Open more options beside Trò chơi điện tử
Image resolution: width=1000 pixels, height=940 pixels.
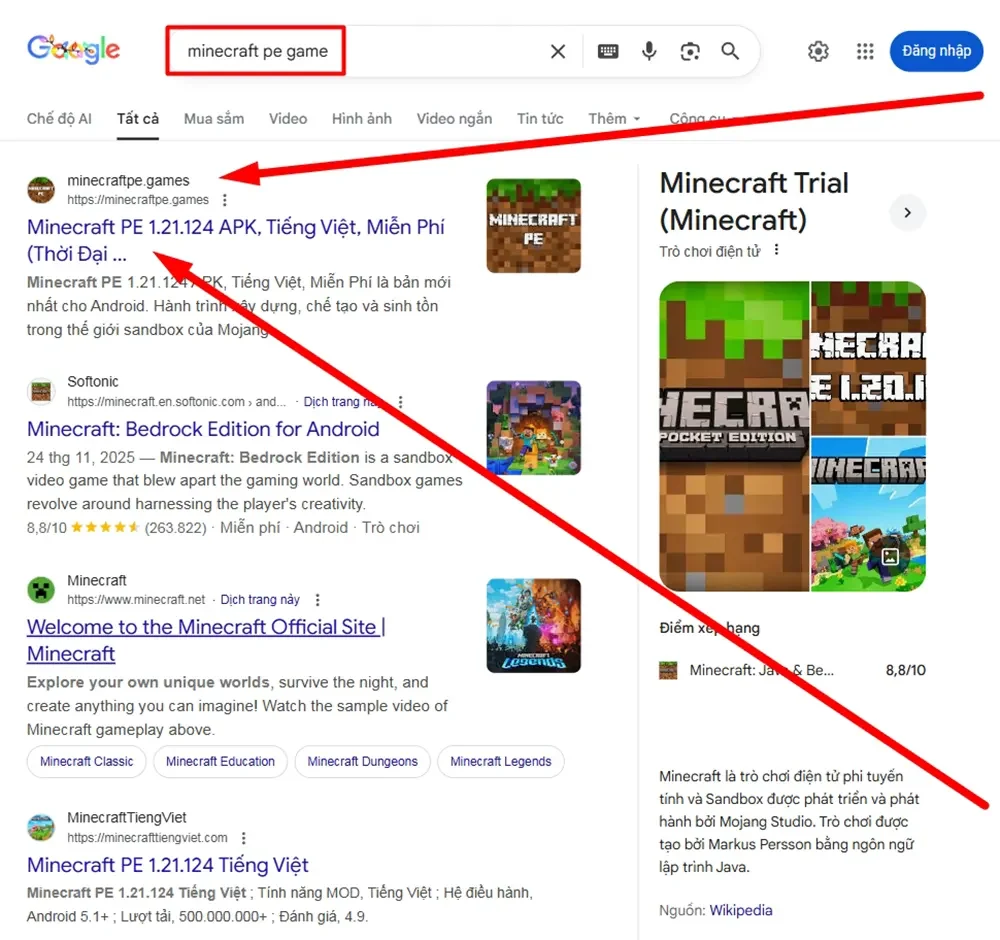(x=776, y=250)
